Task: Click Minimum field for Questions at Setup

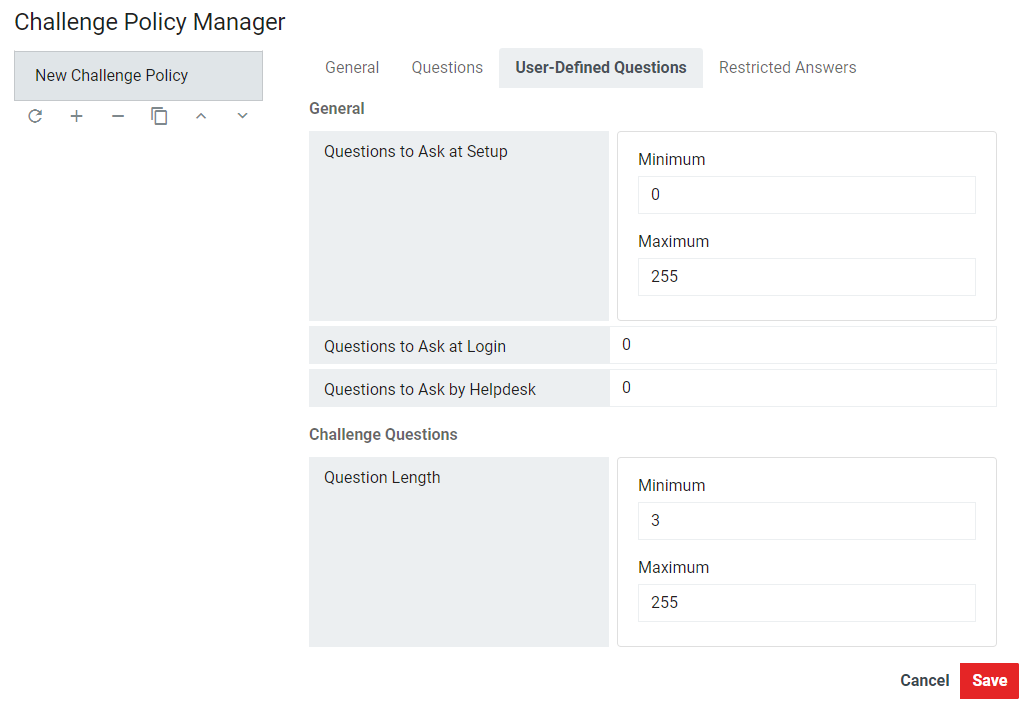Action: pyautogui.click(x=806, y=195)
